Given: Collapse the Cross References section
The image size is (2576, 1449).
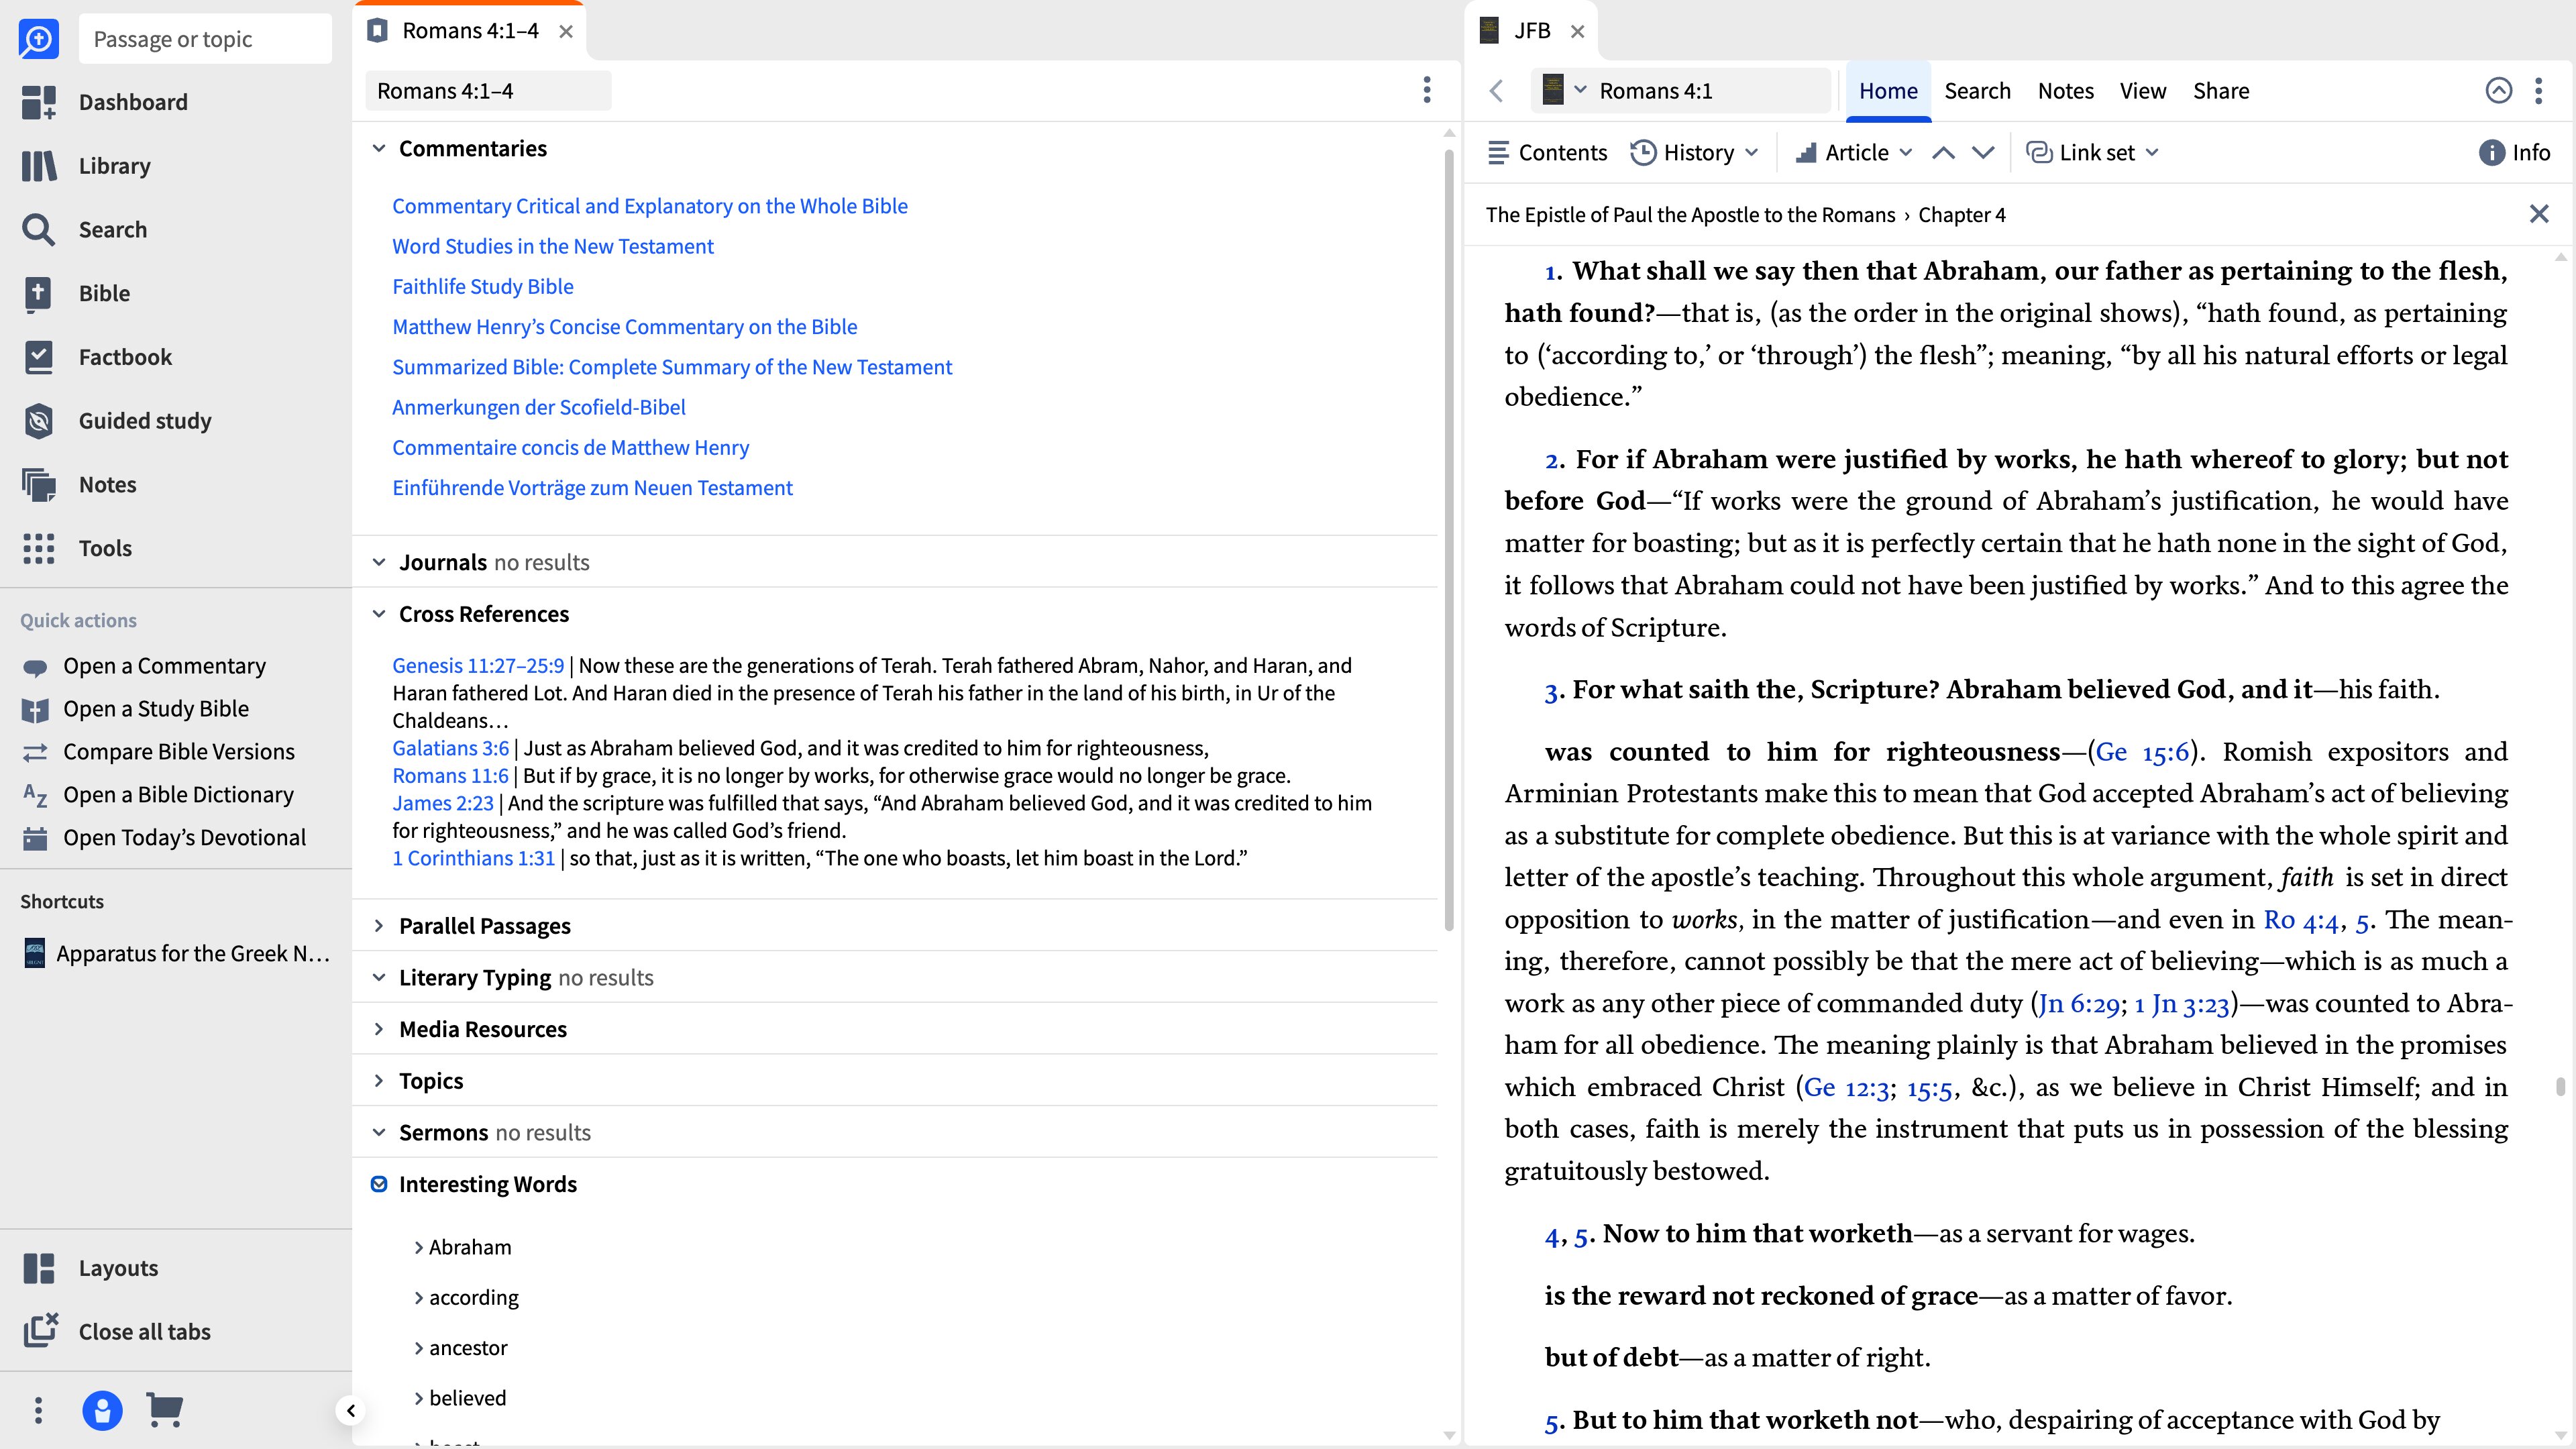Looking at the screenshot, I should pos(379,614).
